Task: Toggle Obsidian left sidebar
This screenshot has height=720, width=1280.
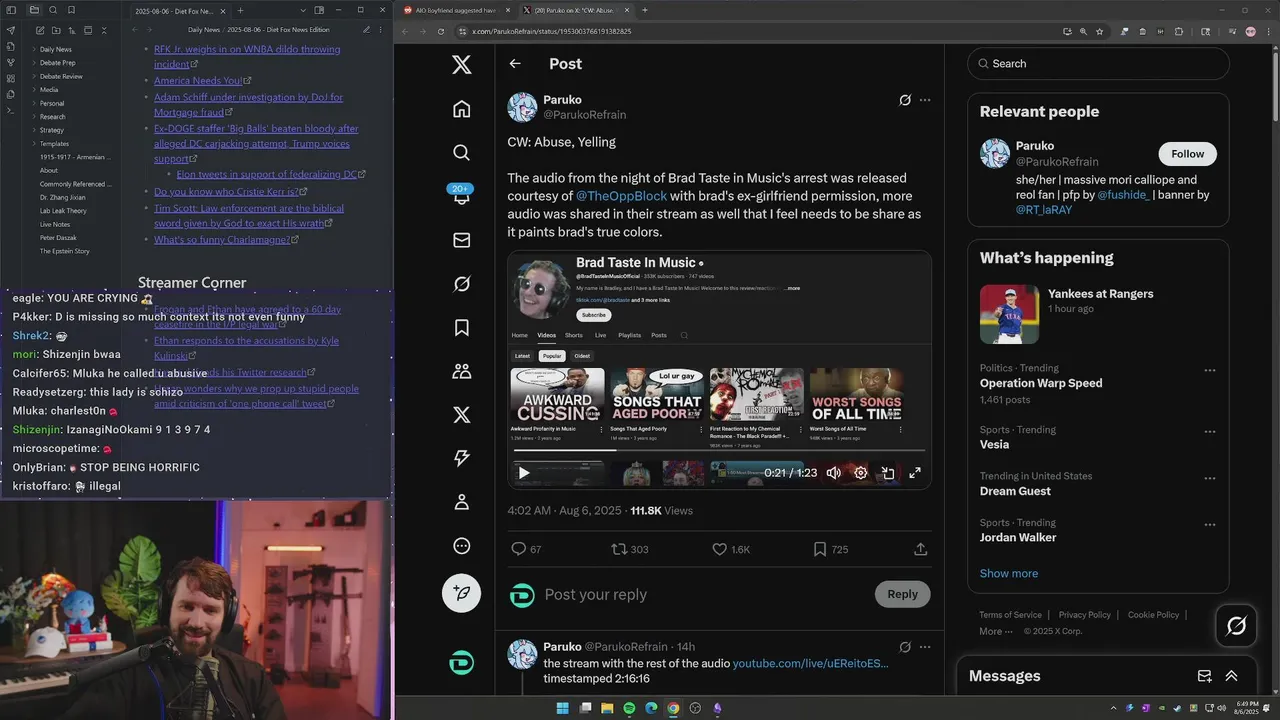Action: click(x=11, y=10)
